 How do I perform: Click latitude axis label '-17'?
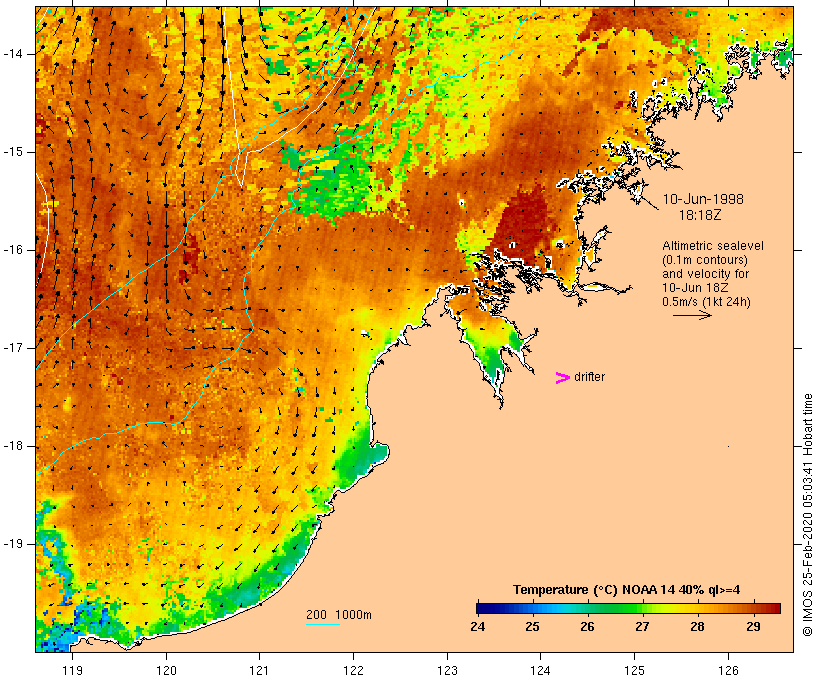click(12, 348)
